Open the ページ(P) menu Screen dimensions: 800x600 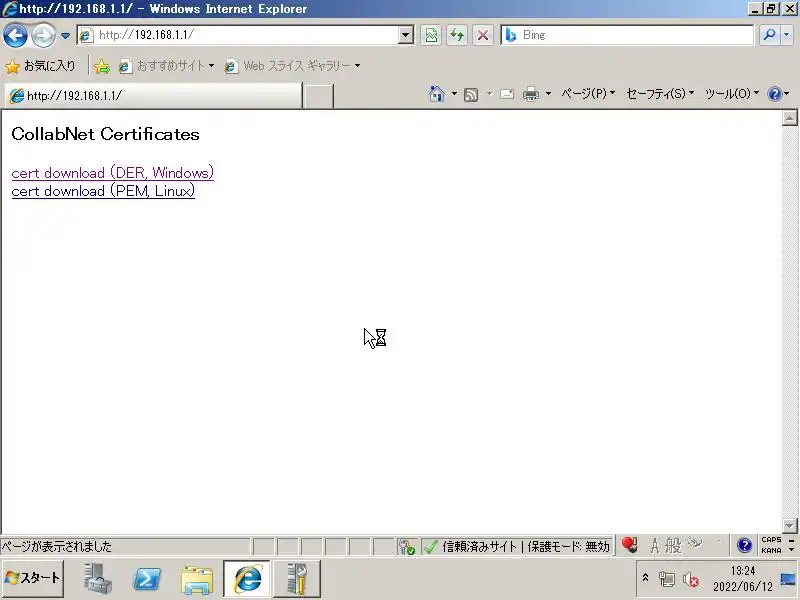tap(588, 94)
